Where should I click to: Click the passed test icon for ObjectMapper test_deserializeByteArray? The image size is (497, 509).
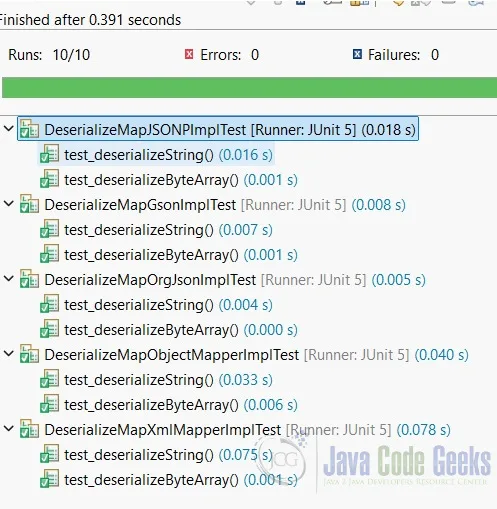tap(49, 404)
